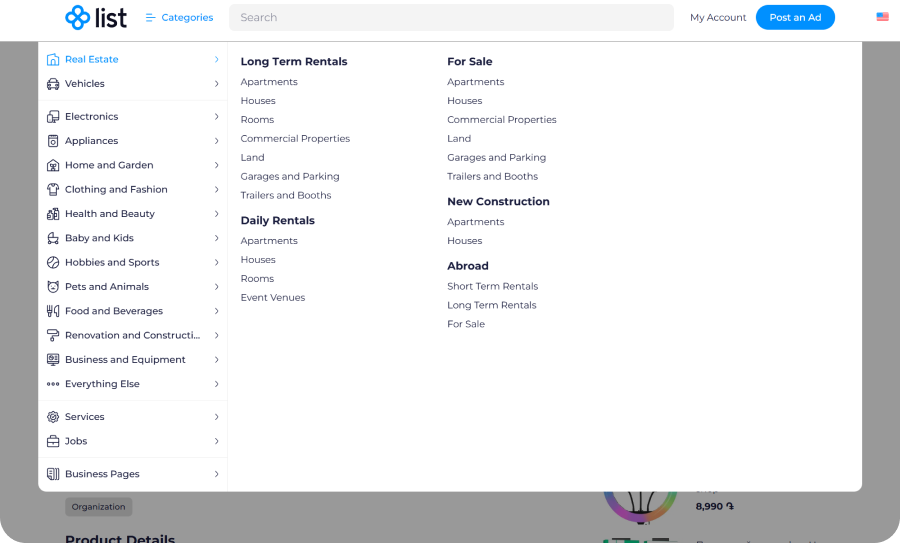The width and height of the screenshot is (900, 543).
Task: Click the Electronics devices icon
Action: (x=53, y=117)
